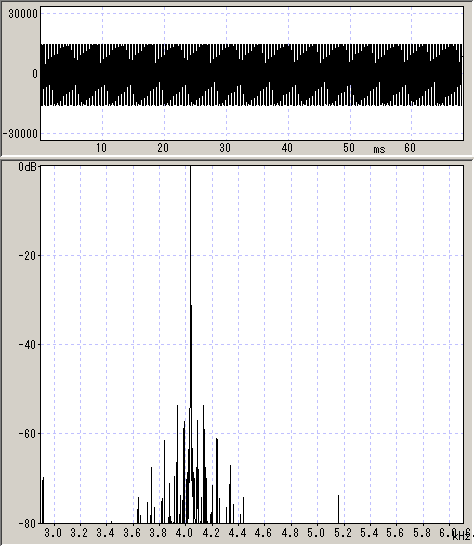Click the 4.0 kHz frequency label
The width and height of the screenshot is (474, 546).
(x=185, y=533)
